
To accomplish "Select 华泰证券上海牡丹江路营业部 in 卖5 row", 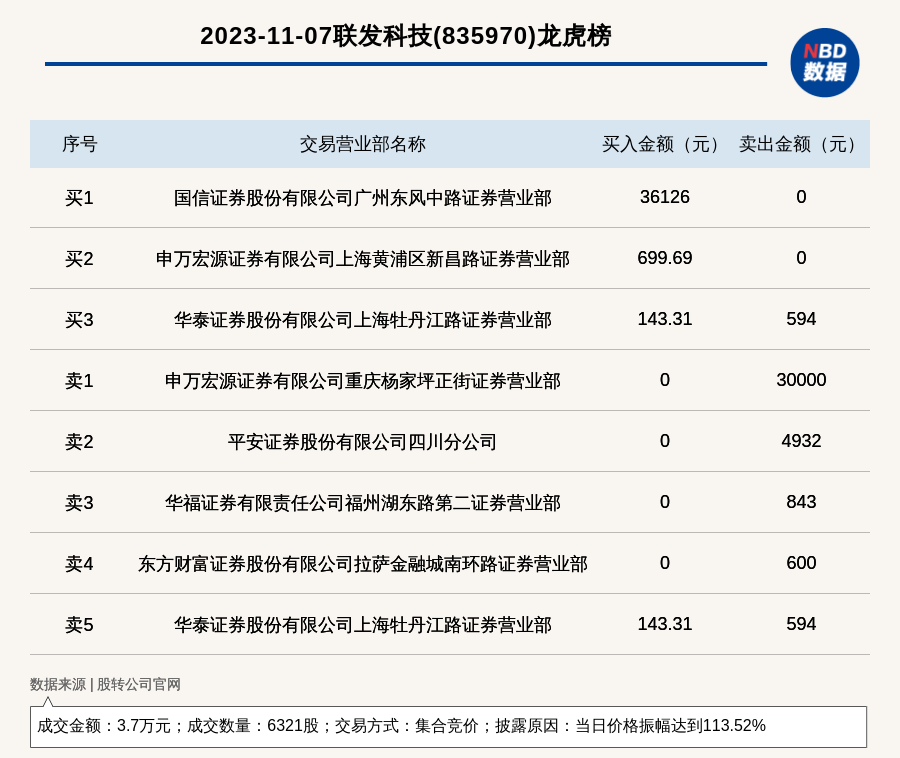I will [363, 625].
